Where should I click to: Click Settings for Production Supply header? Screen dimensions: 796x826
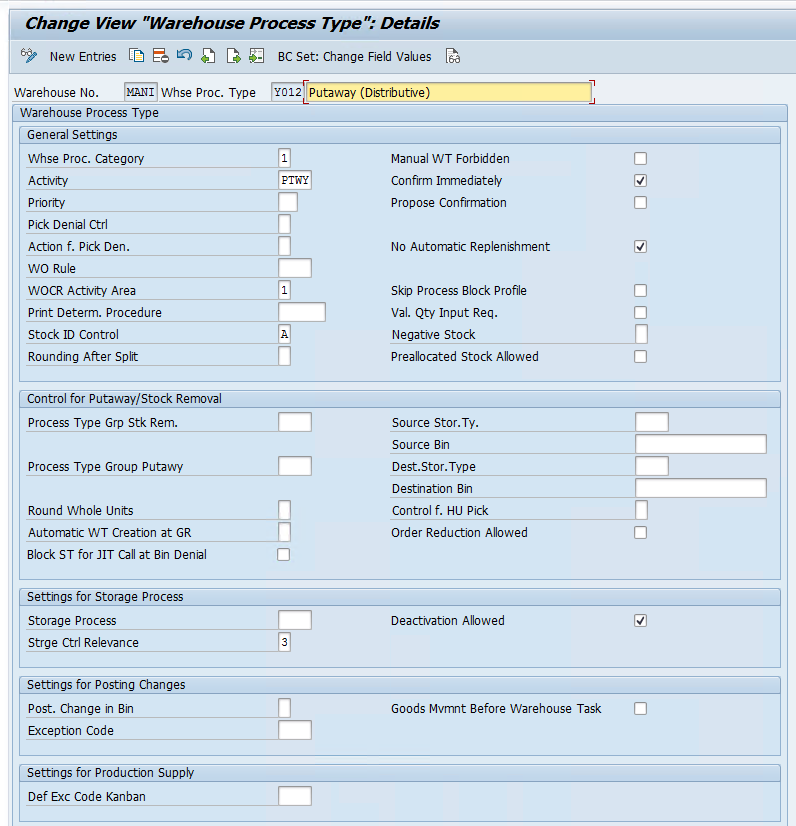(x=400, y=773)
